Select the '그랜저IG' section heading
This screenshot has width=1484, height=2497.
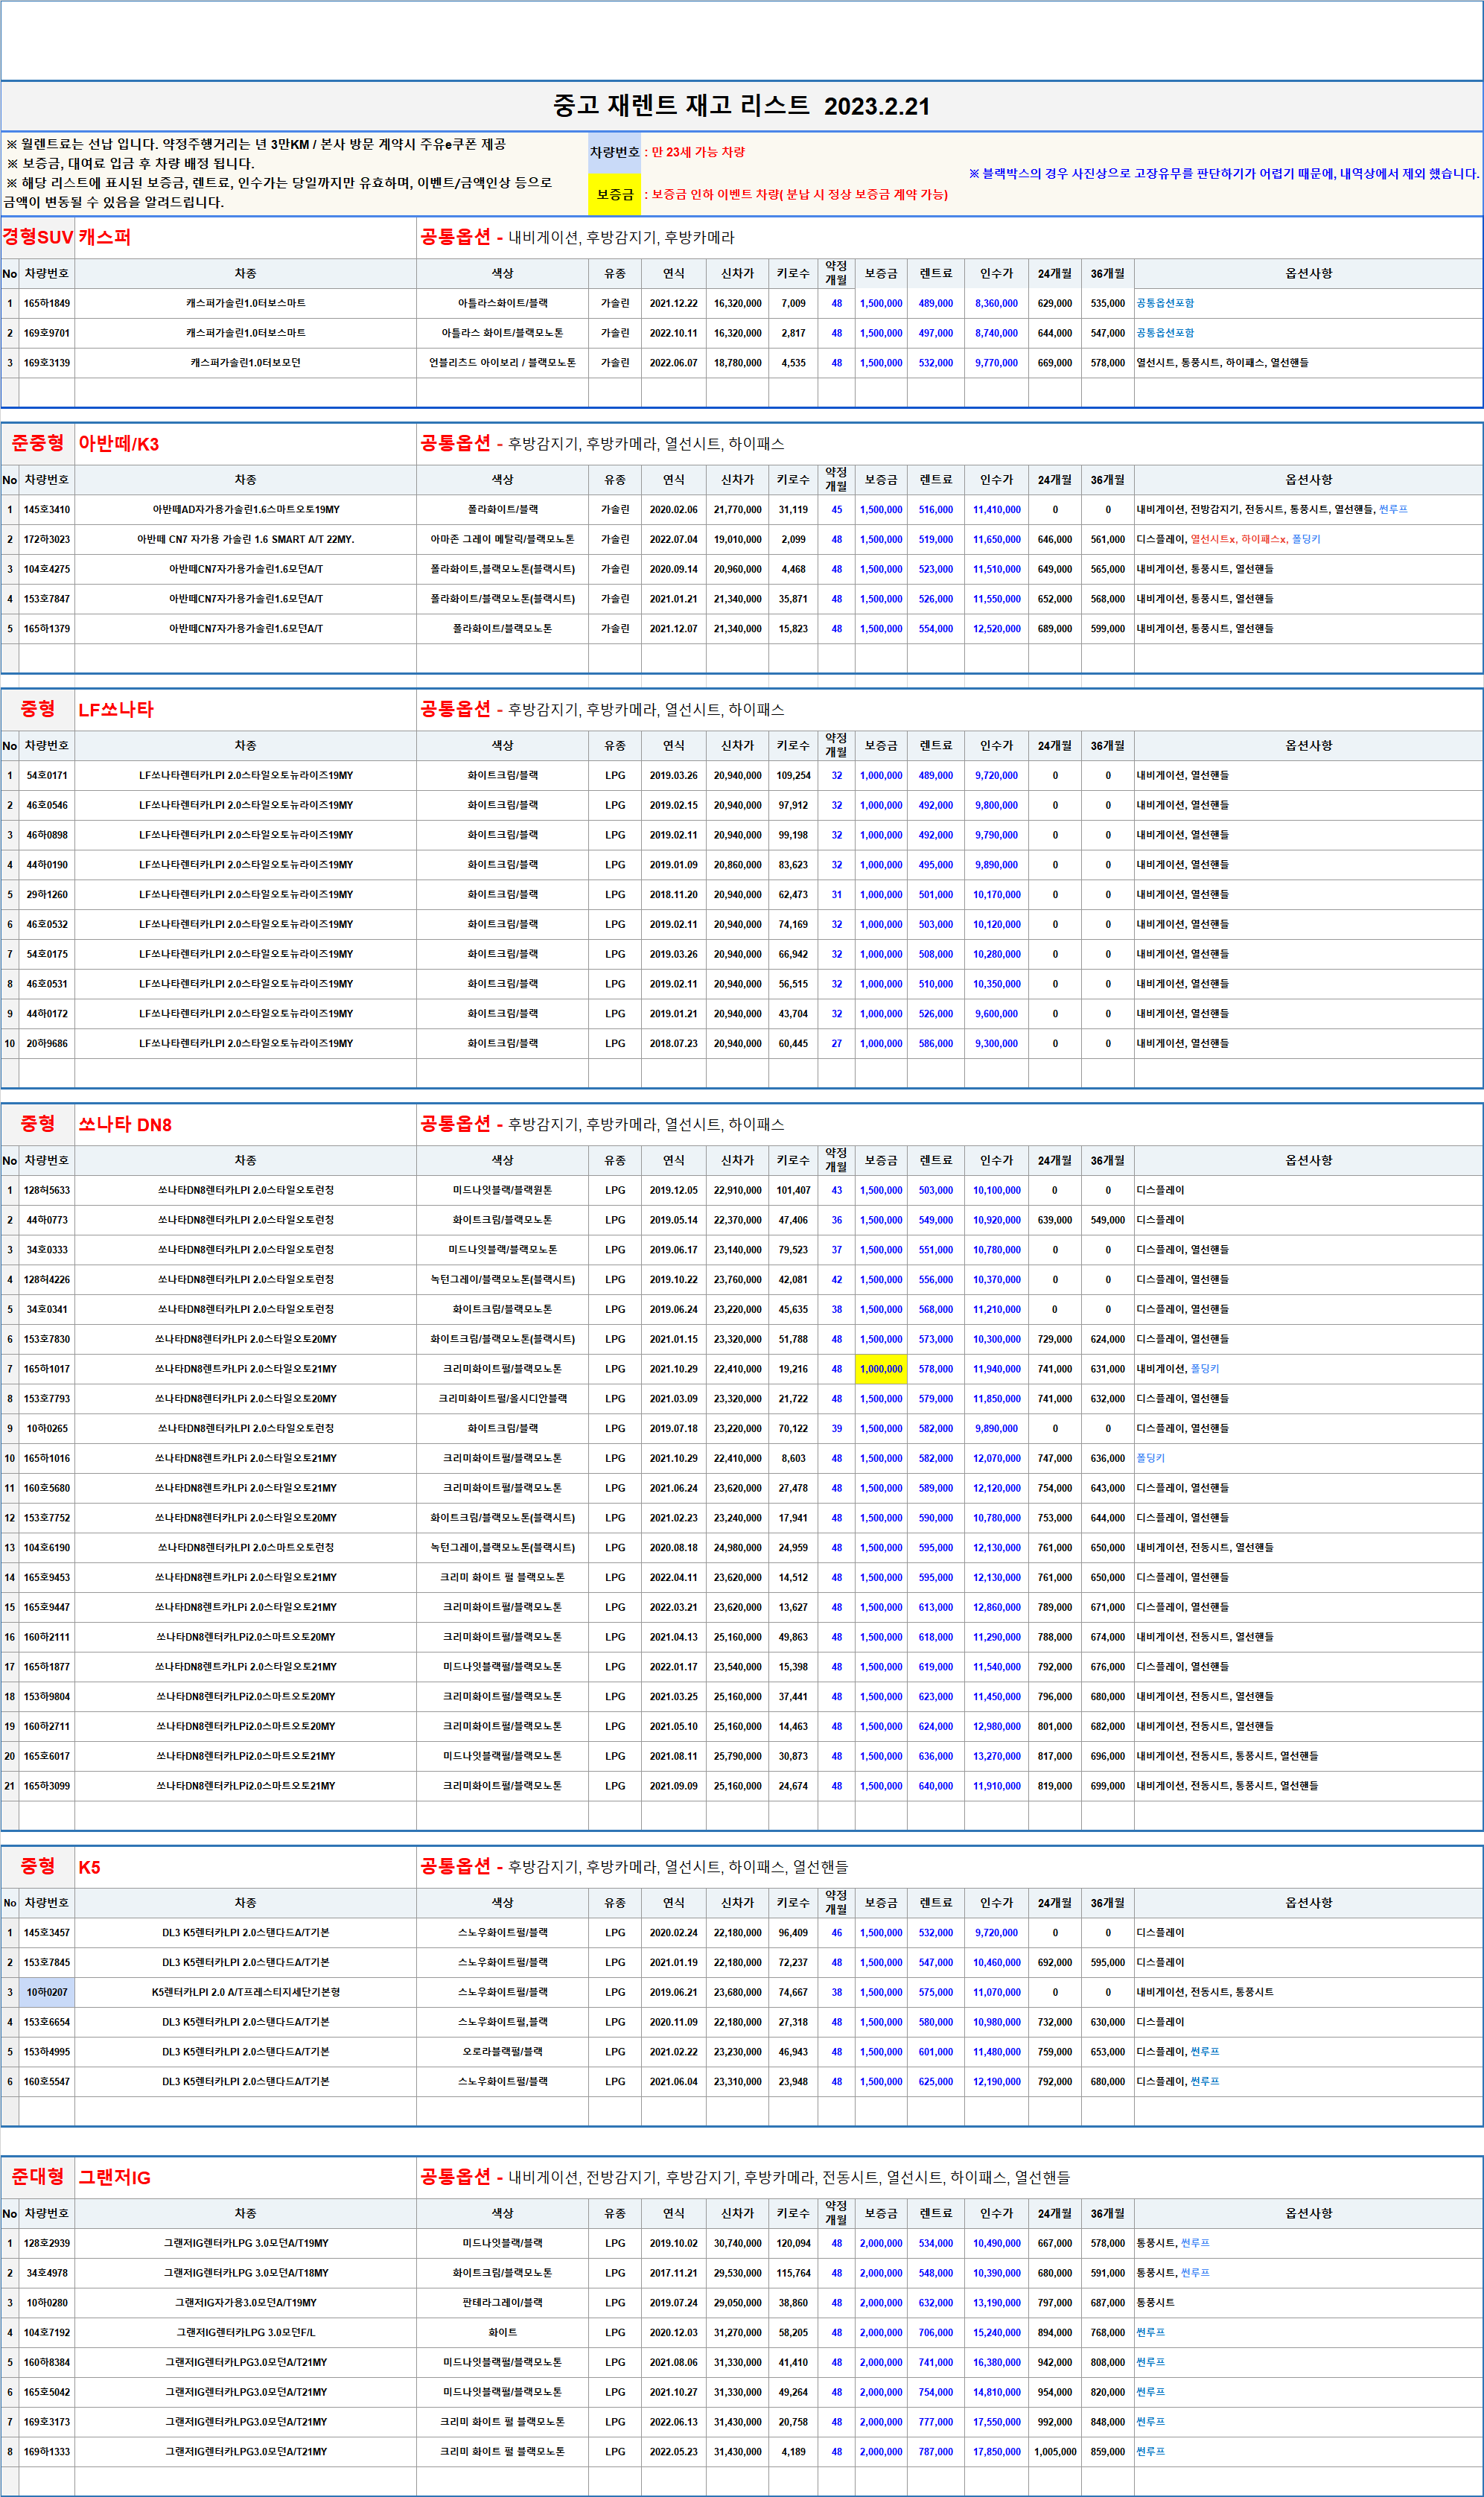[x=114, y=2177]
